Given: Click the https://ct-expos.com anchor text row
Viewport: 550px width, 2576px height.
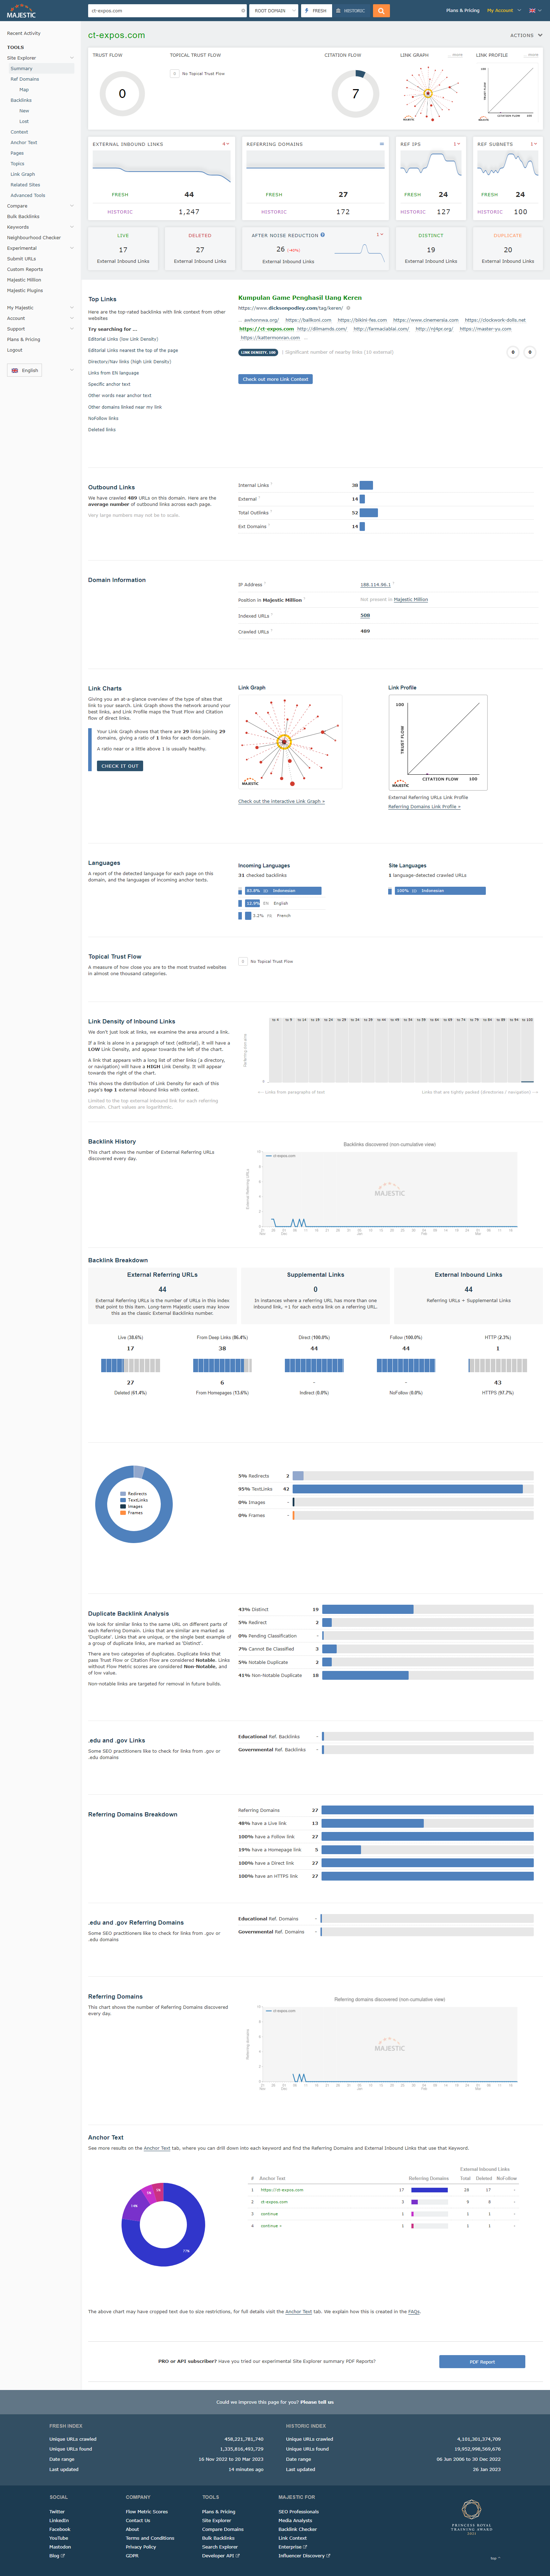Looking at the screenshot, I should tap(282, 2190).
